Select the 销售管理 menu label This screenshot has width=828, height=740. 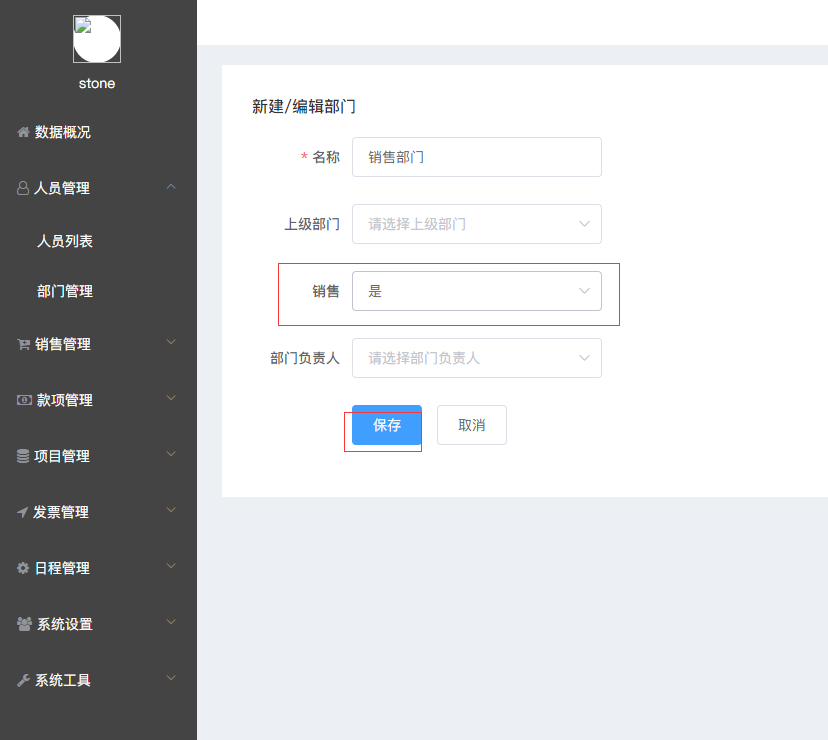point(62,344)
